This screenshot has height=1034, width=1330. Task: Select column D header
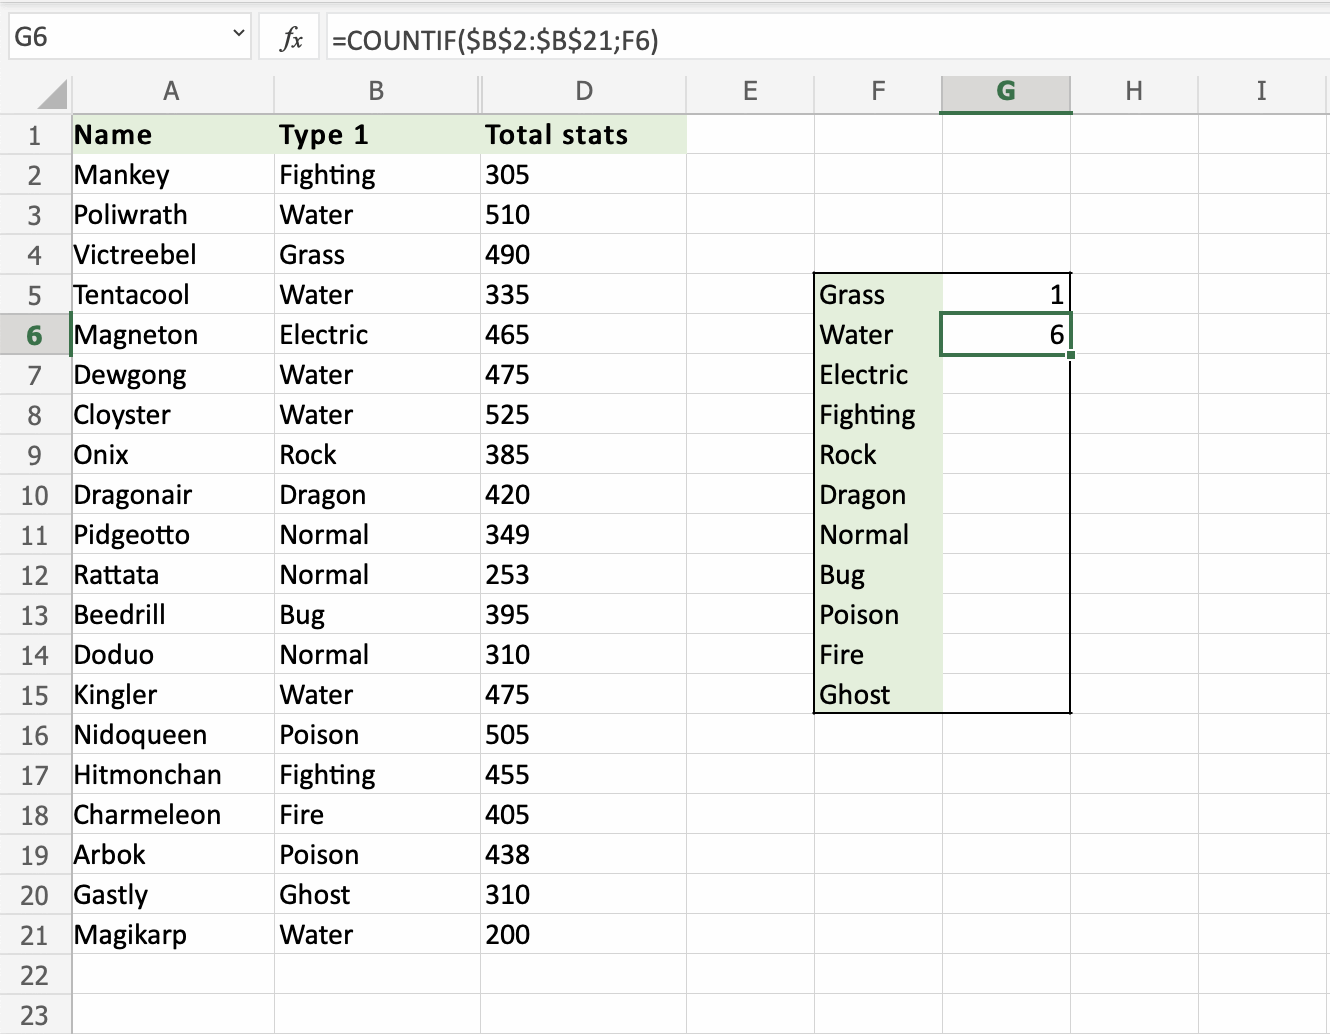pos(584,92)
